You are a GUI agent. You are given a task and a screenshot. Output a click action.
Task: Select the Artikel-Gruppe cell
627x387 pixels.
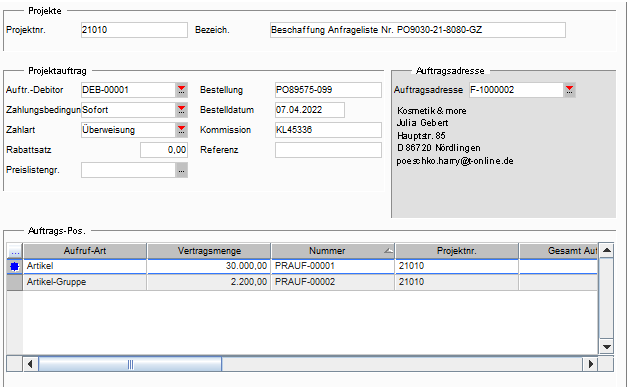click(x=85, y=282)
